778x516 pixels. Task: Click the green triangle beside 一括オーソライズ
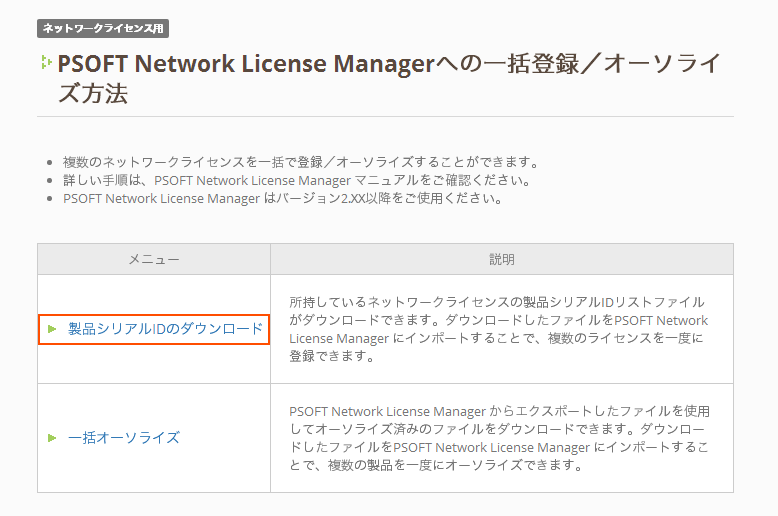coord(52,438)
